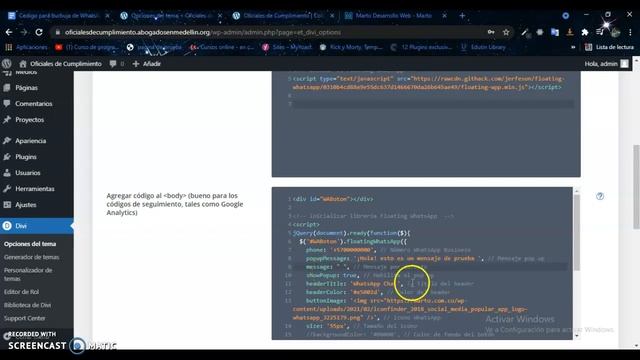Screen dimensions: 640x360
Task: Open Ajustes in sidebar
Action: [25, 204]
